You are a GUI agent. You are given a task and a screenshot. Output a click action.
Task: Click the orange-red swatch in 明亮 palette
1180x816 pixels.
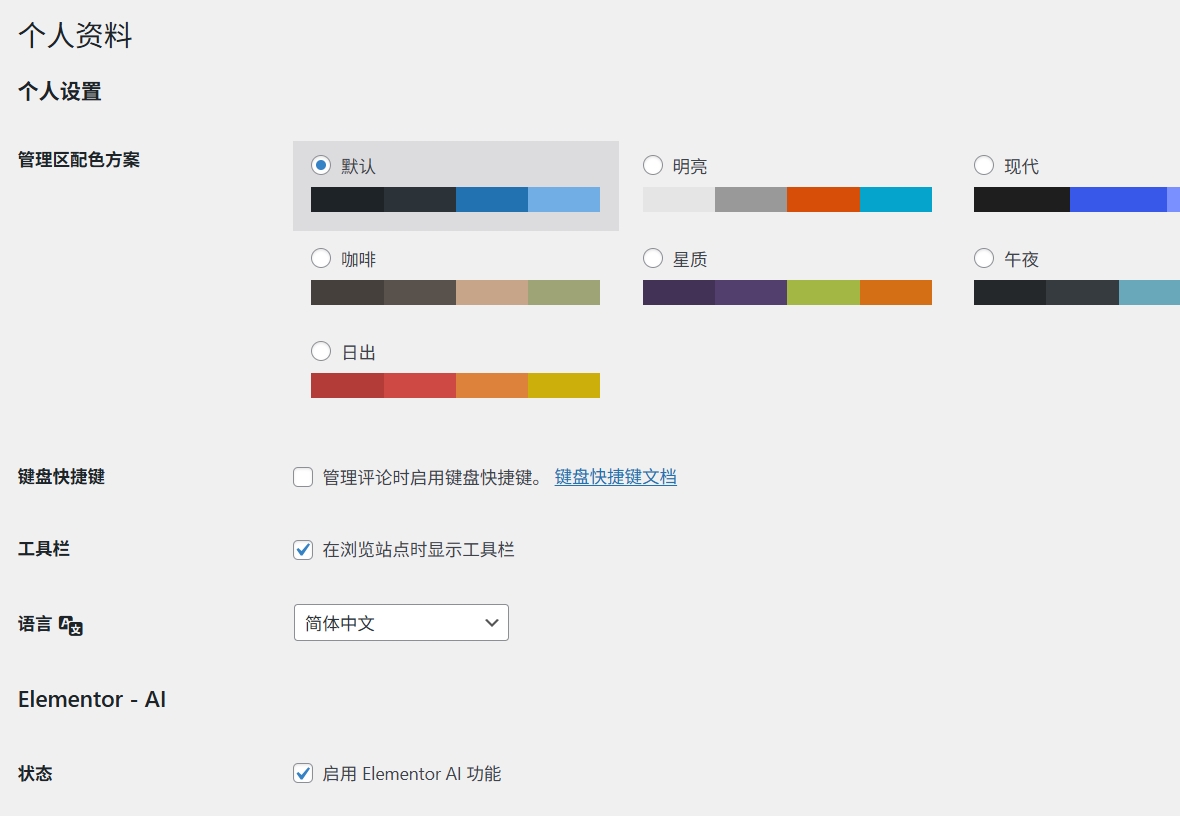point(823,199)
